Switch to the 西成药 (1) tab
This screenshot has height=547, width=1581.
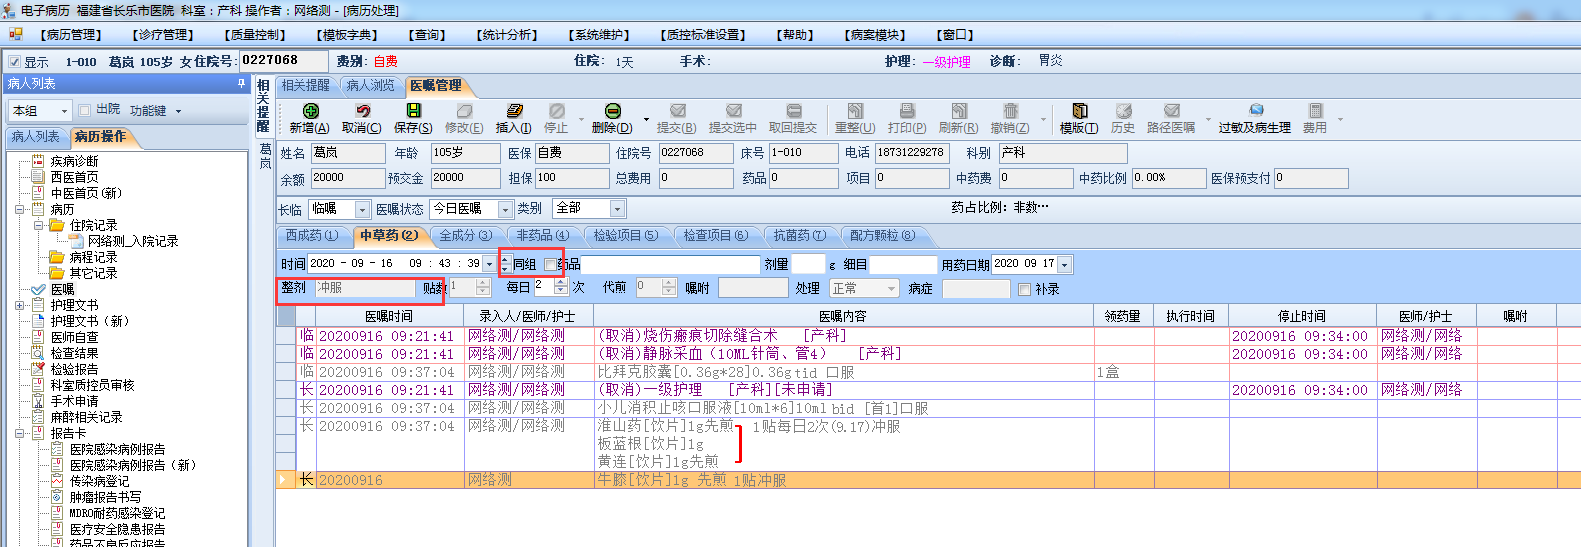tap(311, 236)
